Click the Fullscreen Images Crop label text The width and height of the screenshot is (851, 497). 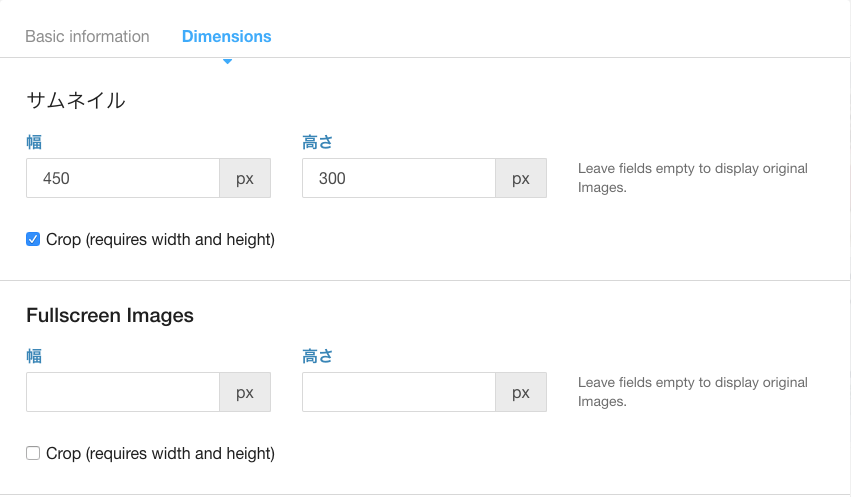point(161,453)
